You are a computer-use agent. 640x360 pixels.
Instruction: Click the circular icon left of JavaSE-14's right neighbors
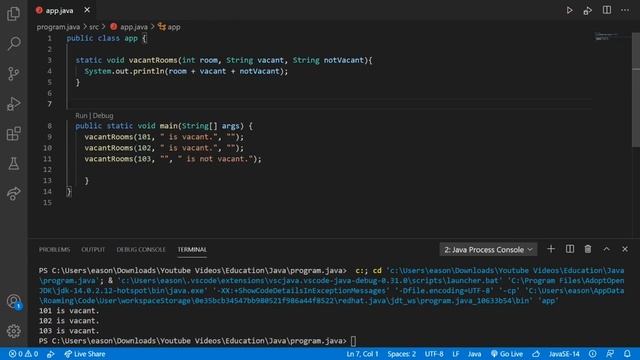[x=593, y=354]
